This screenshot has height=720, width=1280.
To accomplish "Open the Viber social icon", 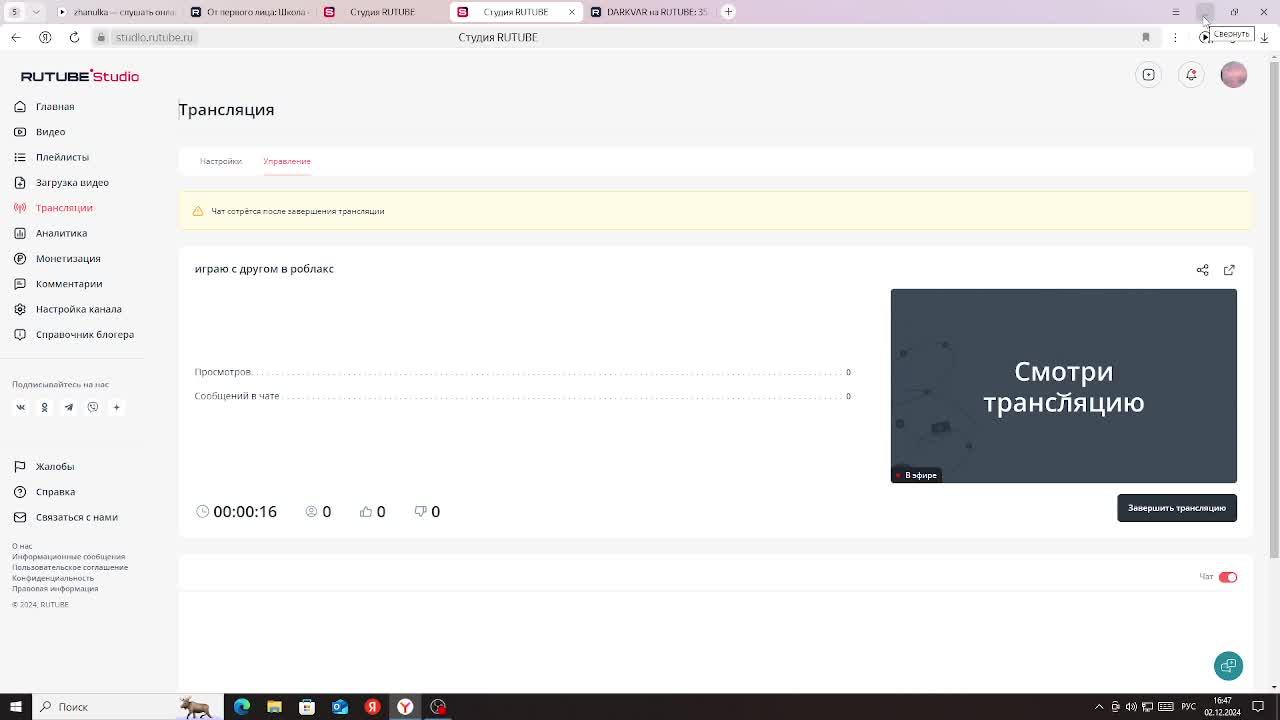I will click(92, 407).
